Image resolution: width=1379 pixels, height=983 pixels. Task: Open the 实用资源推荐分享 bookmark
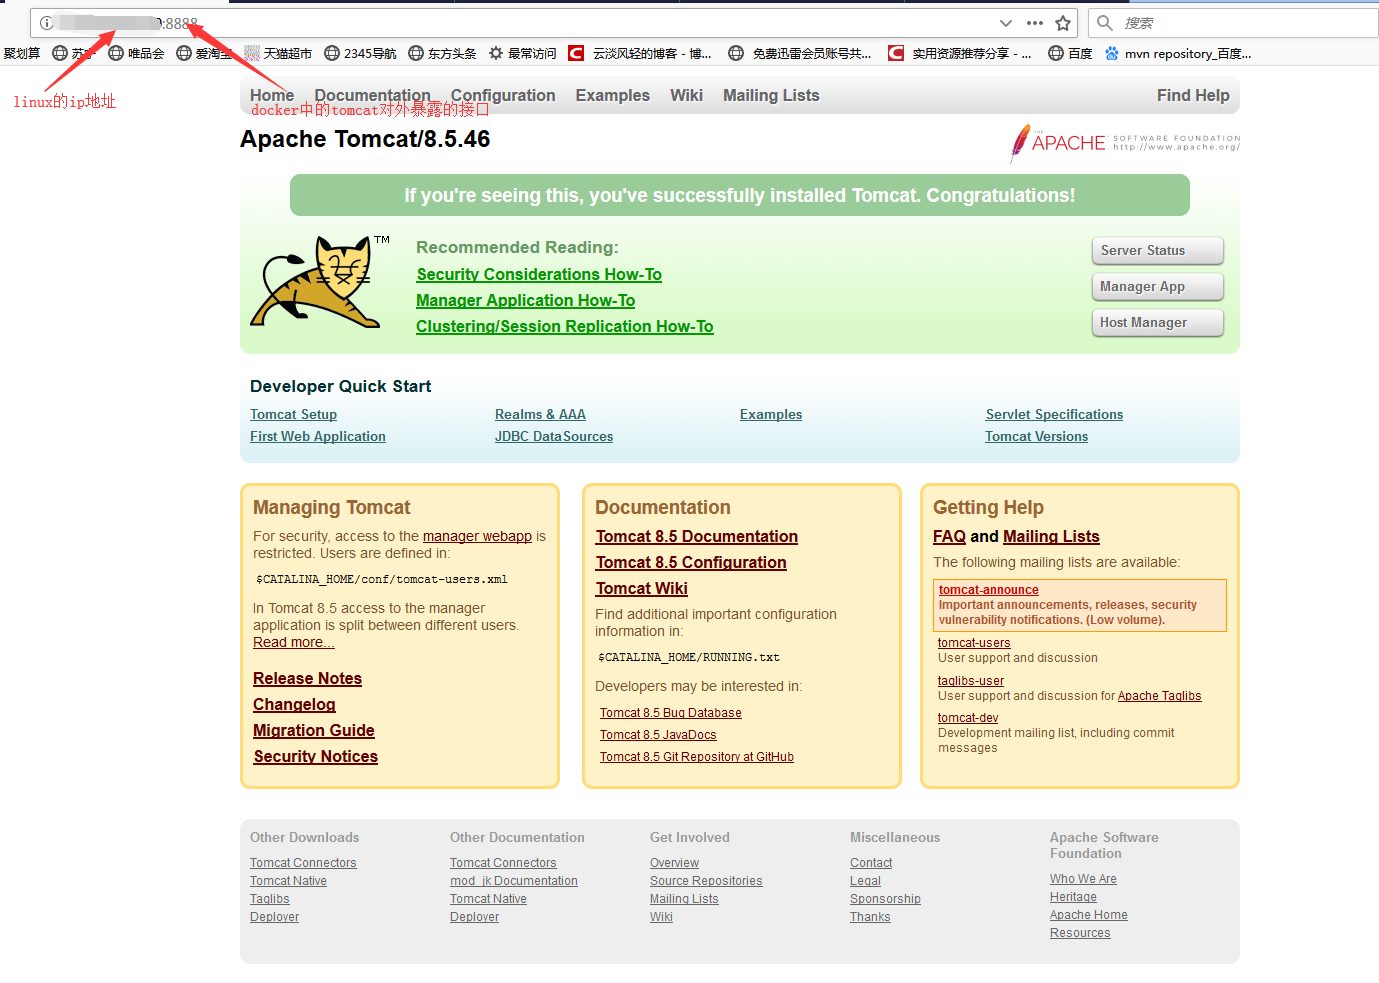coord(960,54)
